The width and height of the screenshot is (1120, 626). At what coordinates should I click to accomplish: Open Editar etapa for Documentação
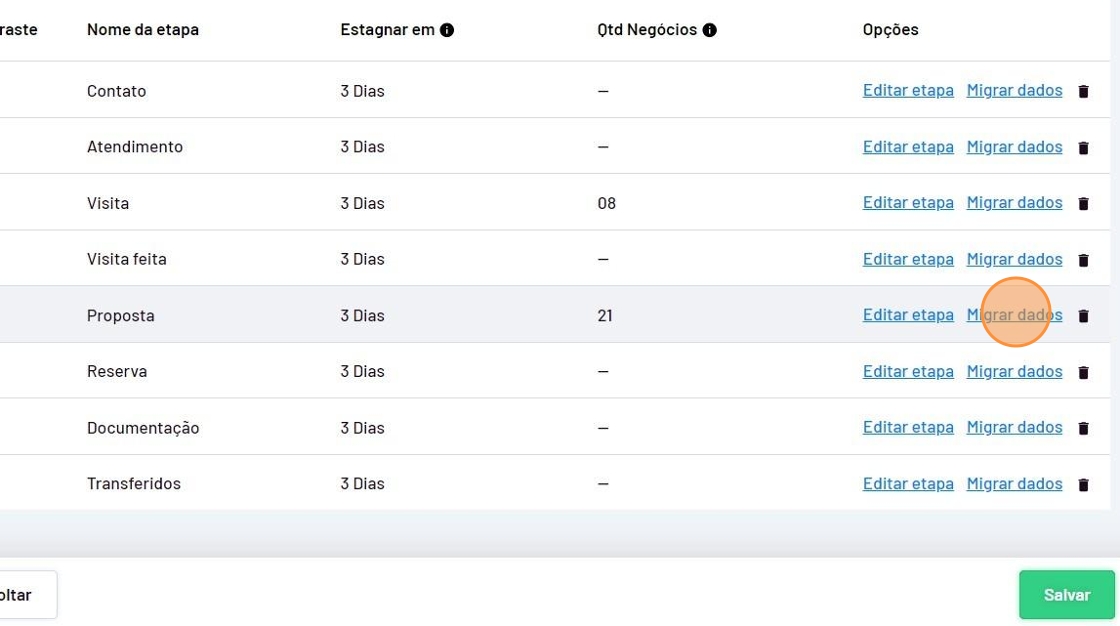click(908, 427)
